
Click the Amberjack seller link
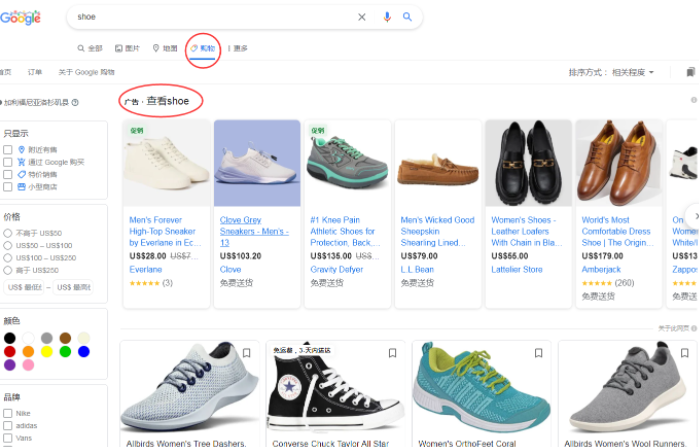click(x=601, y=270)
